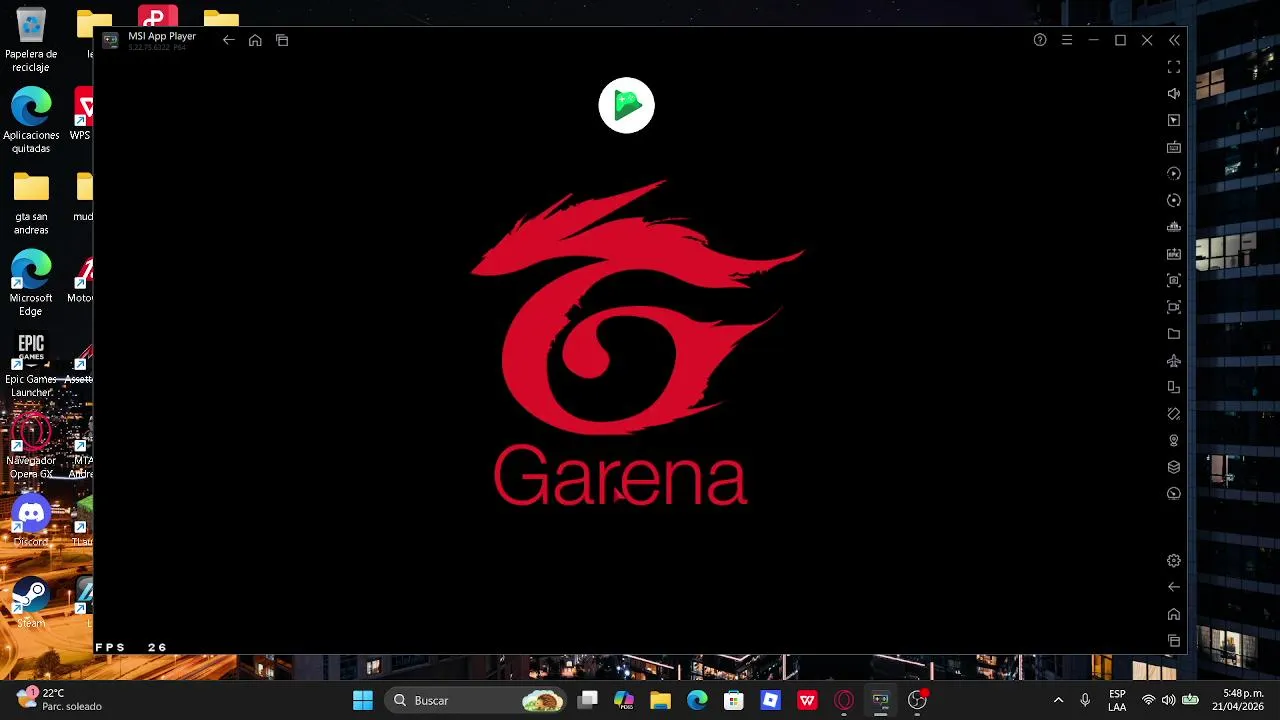1280x720 pixels.
Task: Go to home via title bar house icon
Action: (255, 40)
